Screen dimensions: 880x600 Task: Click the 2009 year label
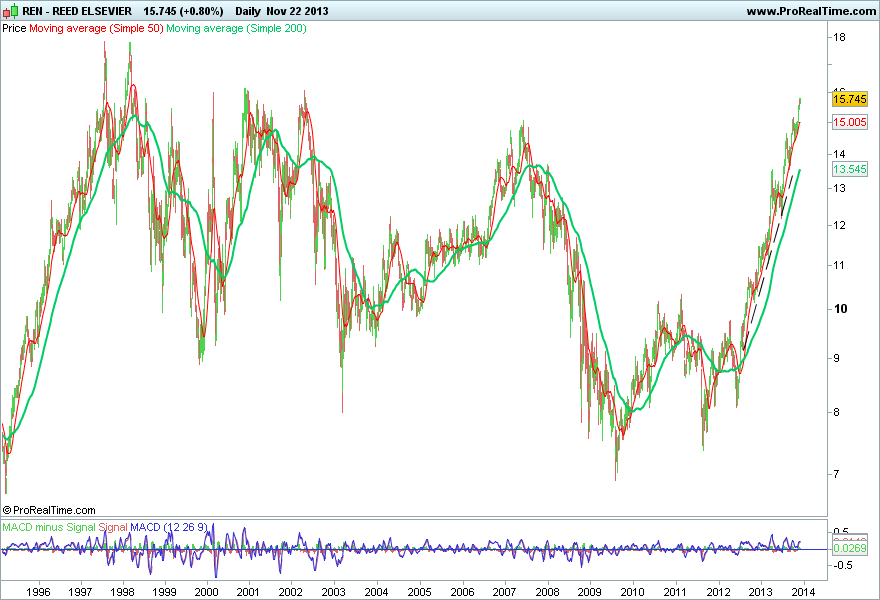click(589, 592)
